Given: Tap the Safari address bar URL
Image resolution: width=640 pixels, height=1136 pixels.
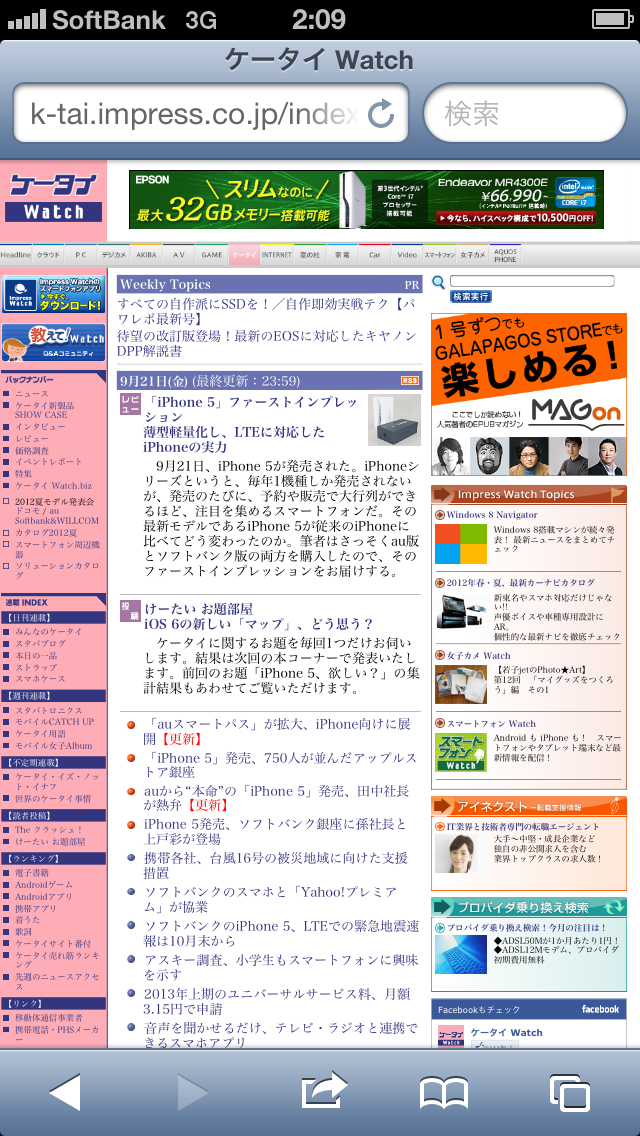Looking at the screenshot, I should pos(194,114).
